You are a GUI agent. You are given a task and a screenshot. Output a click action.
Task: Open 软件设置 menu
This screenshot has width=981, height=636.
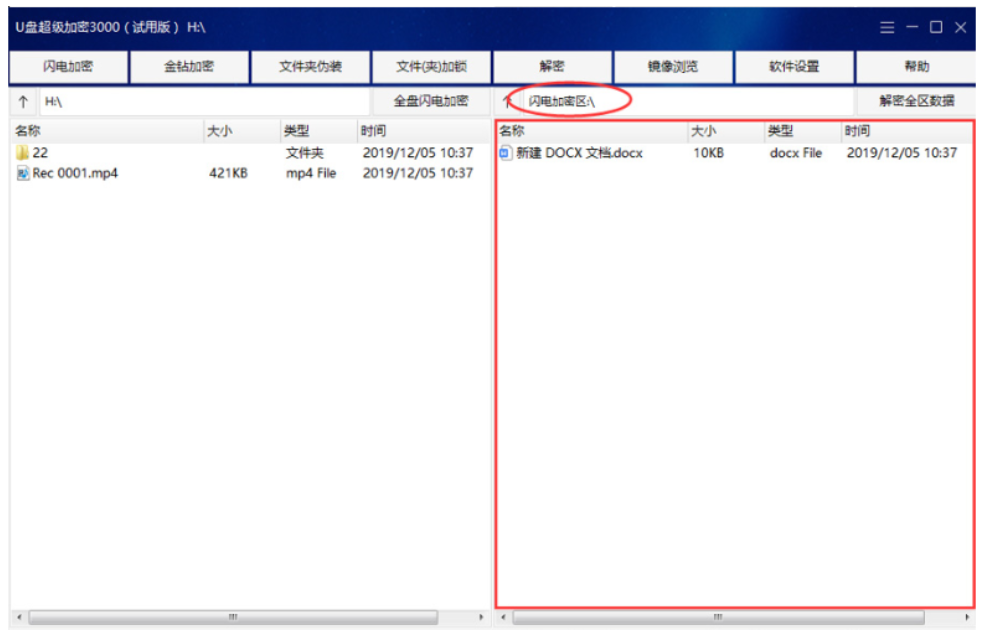(794, 67)
